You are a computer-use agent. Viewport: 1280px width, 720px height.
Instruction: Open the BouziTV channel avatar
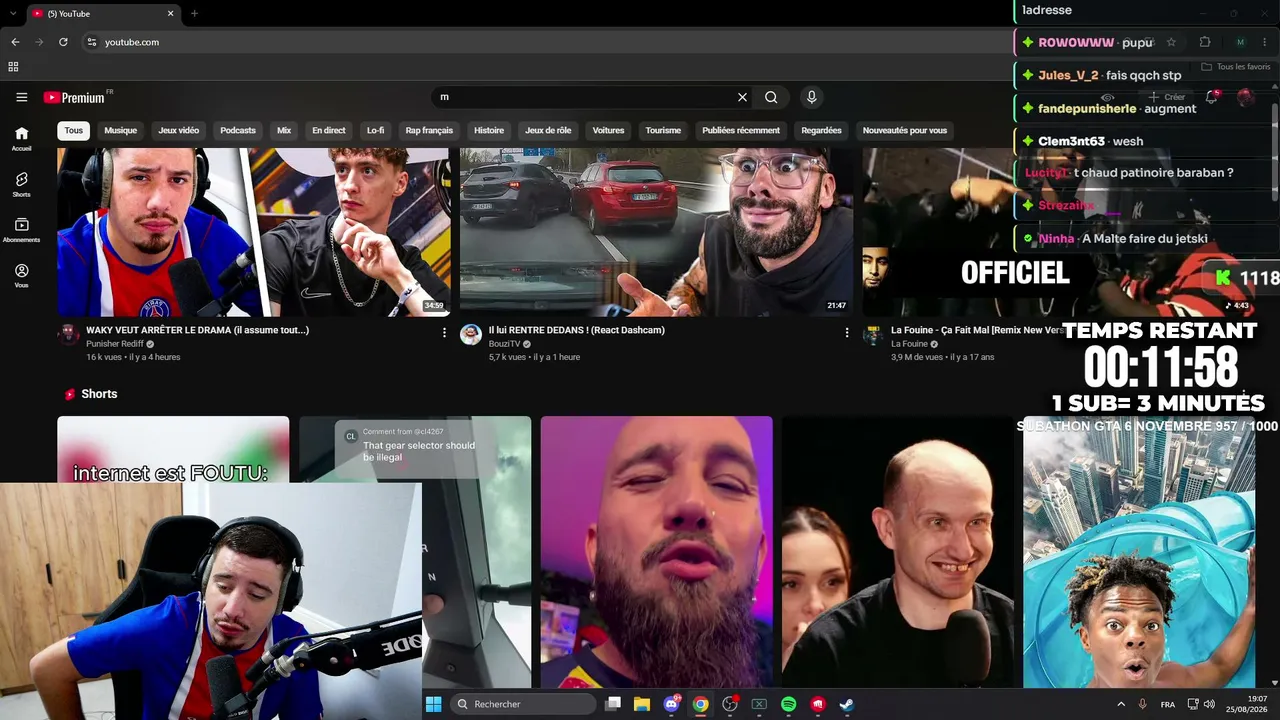click(x=471, y=334)
